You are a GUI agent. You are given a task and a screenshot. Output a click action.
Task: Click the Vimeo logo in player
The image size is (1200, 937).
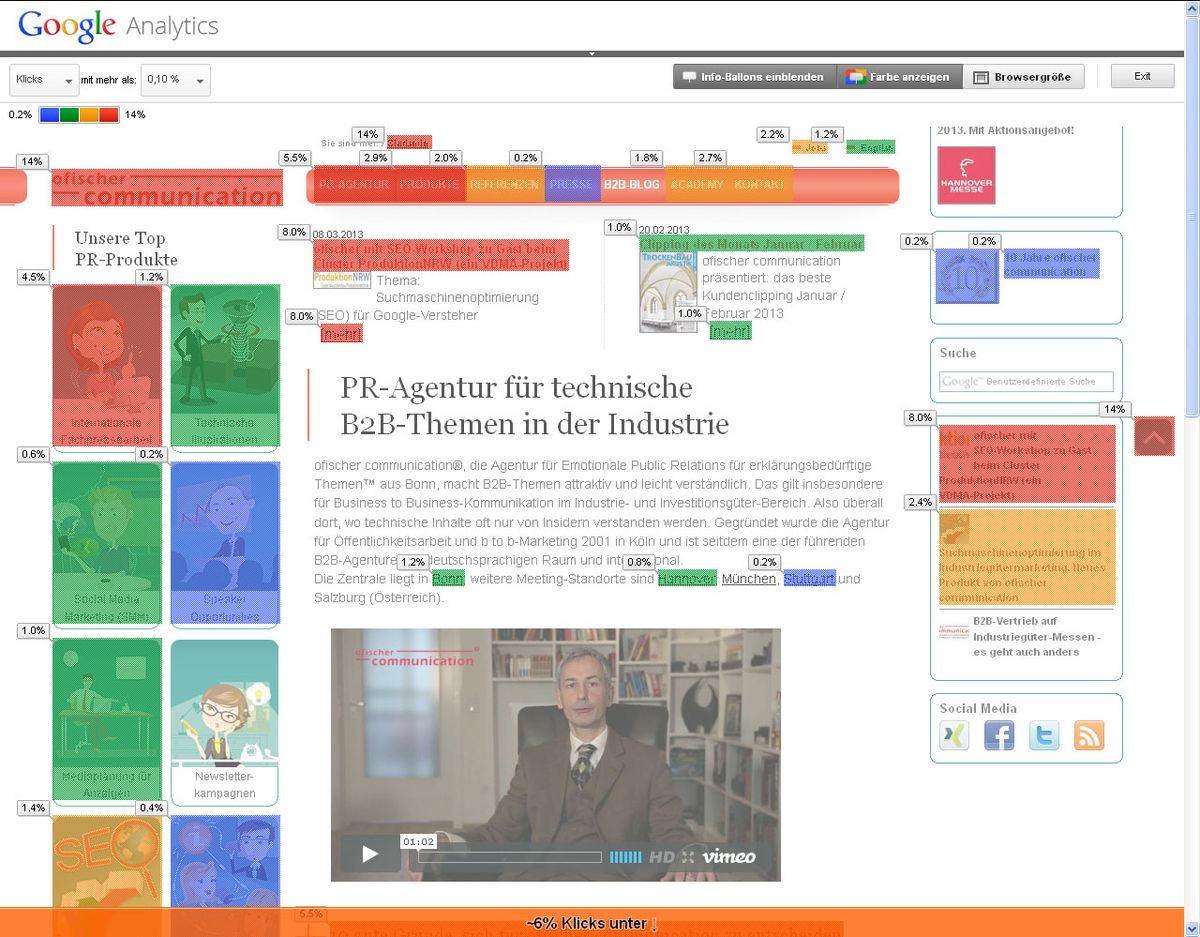729,856
